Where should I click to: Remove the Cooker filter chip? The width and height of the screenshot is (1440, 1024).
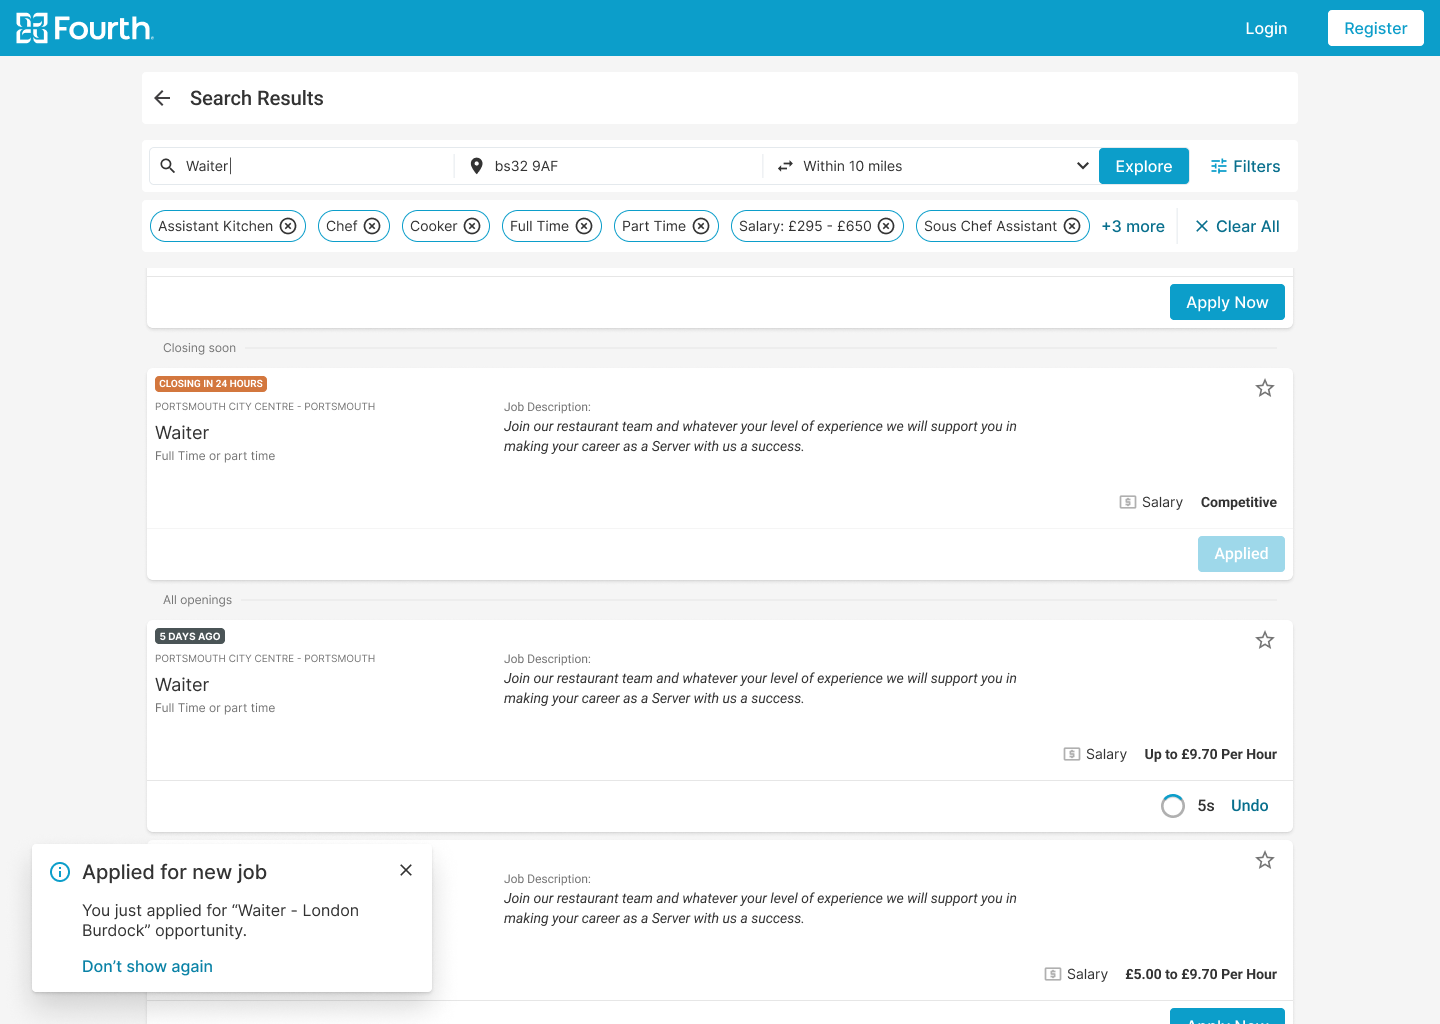tap(472, 226)
